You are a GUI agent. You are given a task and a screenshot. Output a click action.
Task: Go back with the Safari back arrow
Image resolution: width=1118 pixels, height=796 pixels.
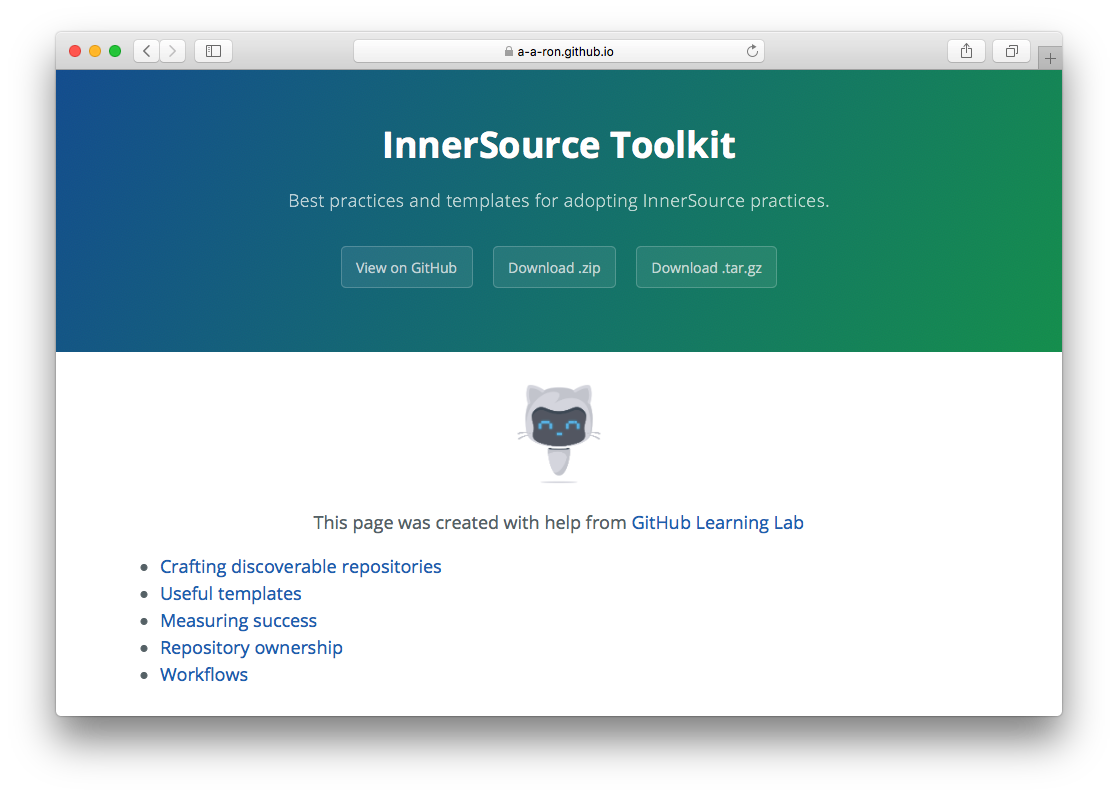tap(146, 51)
